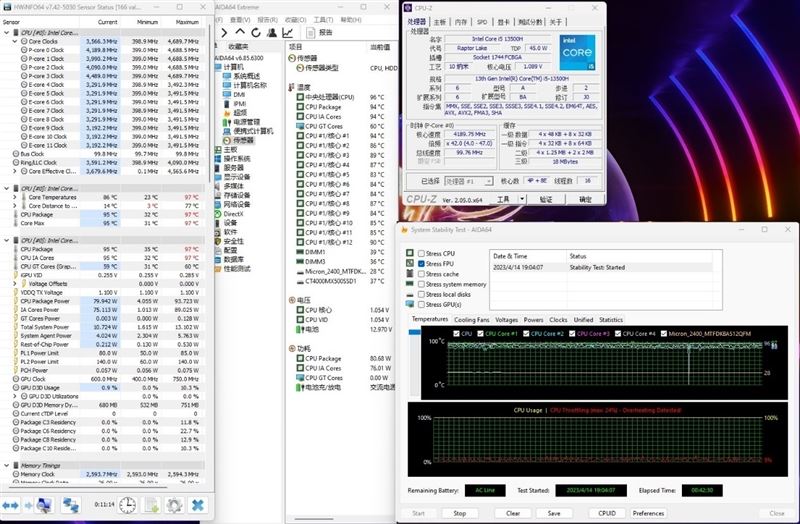Screen dimensions: 800x524
Task: Enable Stress system memory checkbox
Action: point(421,284)
